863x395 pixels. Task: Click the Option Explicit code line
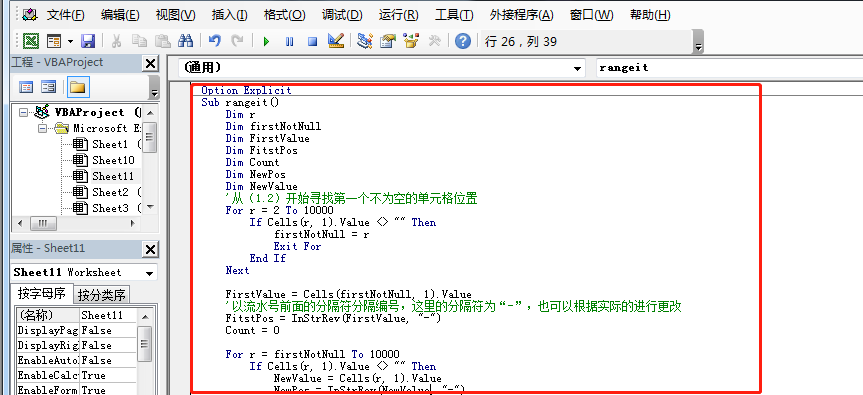coord(246,91)
